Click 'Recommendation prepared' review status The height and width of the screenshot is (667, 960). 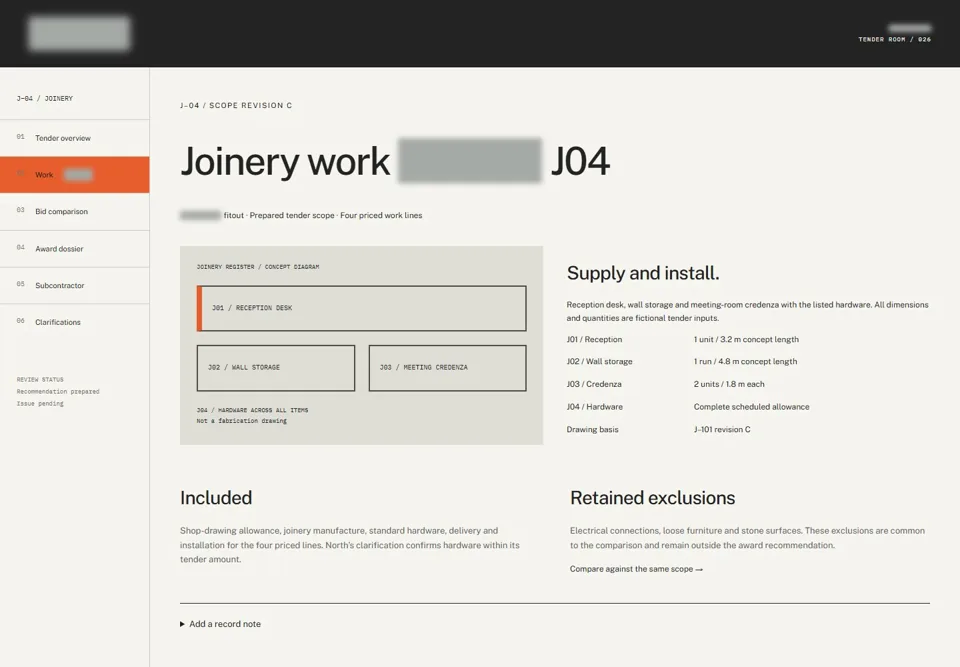(x=58, y=391)
